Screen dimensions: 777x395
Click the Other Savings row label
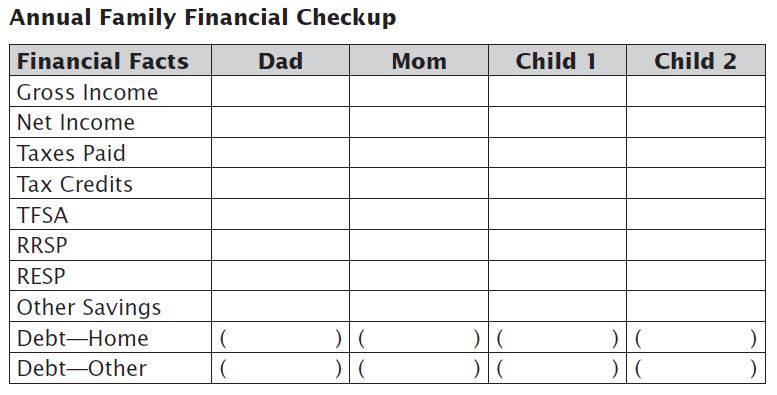coord(89,307)
